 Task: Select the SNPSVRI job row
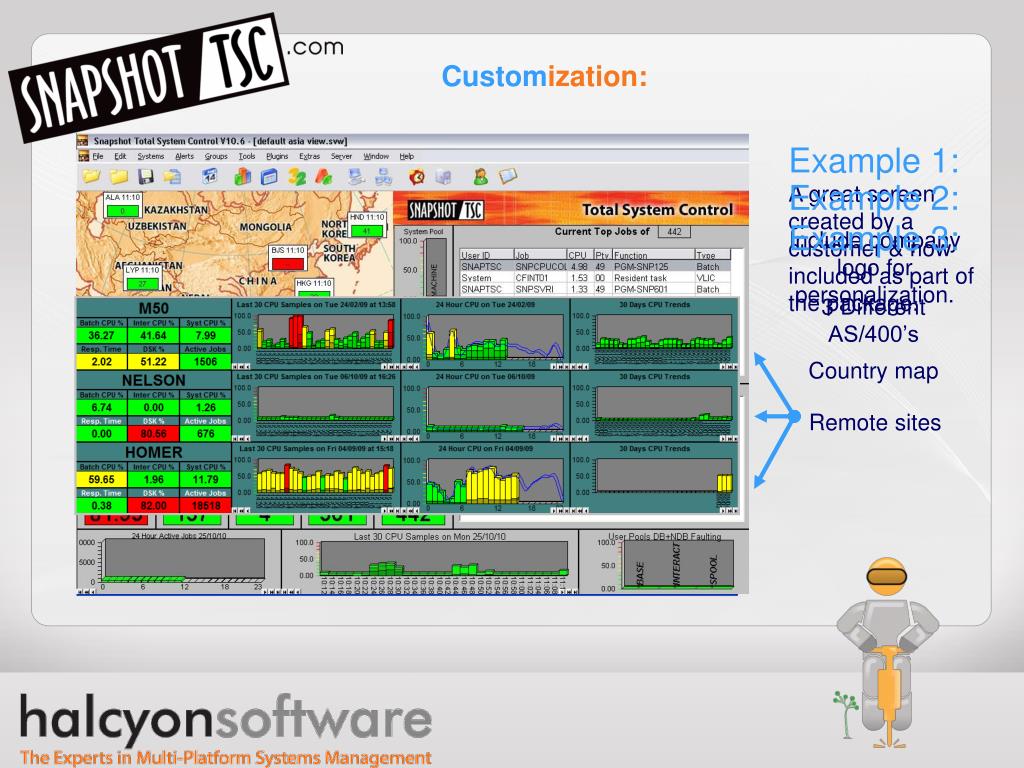[594, 289]
